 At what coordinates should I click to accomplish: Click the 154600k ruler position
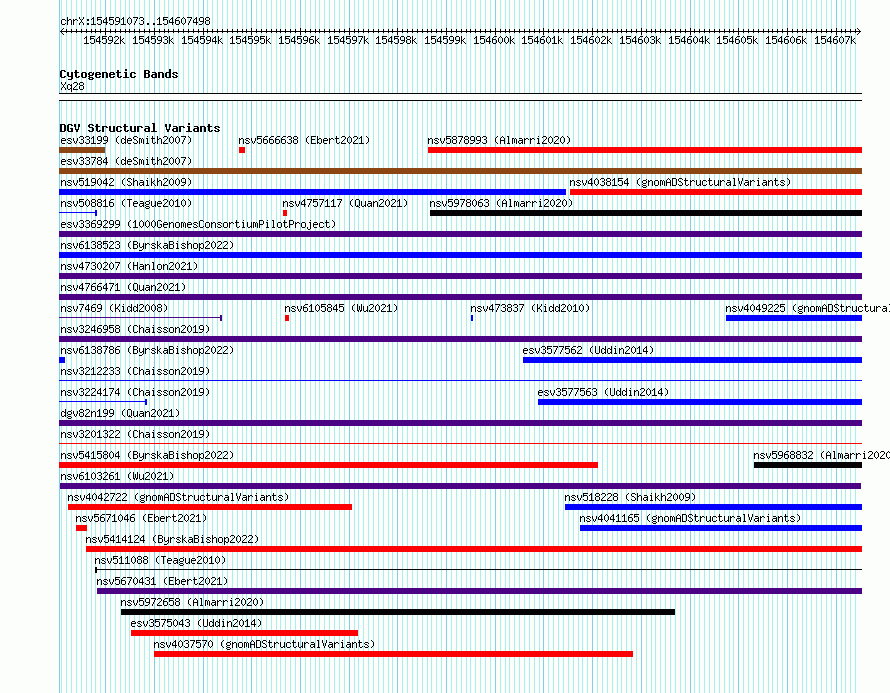coord(494,40)
